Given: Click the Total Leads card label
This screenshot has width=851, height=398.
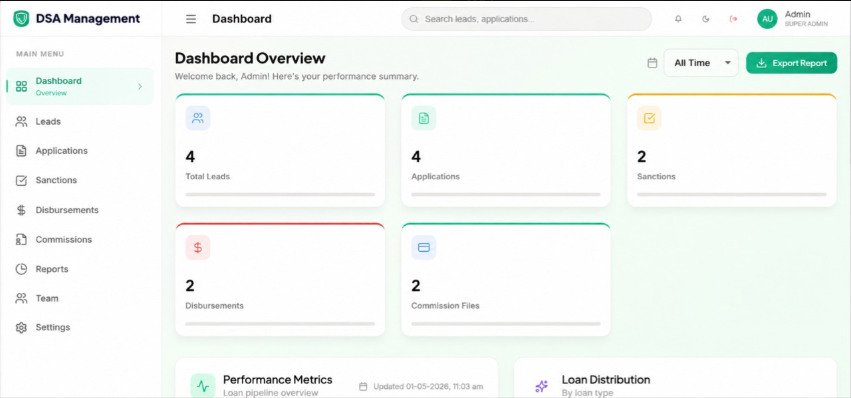Looking at the screenshot, I should pos(207,176).
